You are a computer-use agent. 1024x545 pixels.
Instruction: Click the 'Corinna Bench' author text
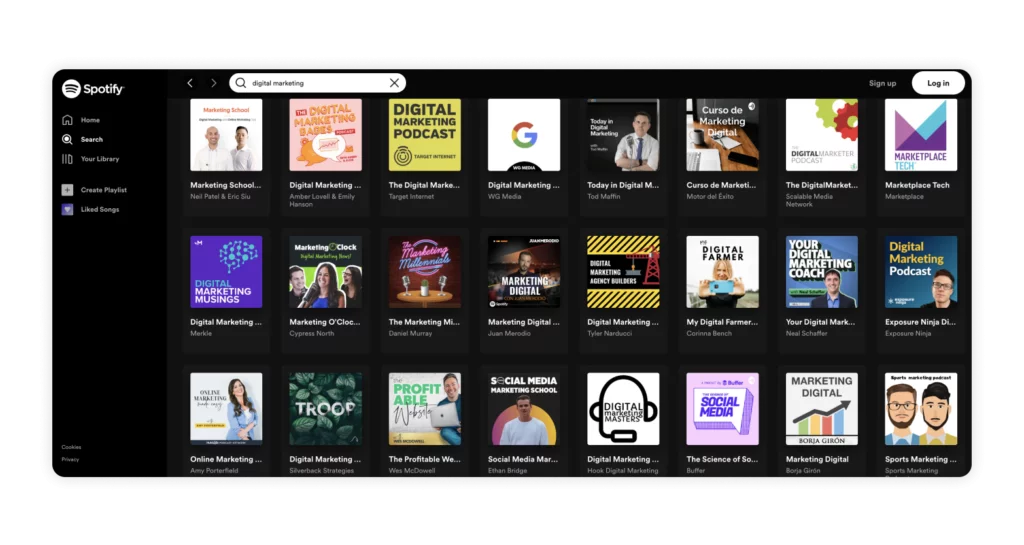tap(709, 334)
